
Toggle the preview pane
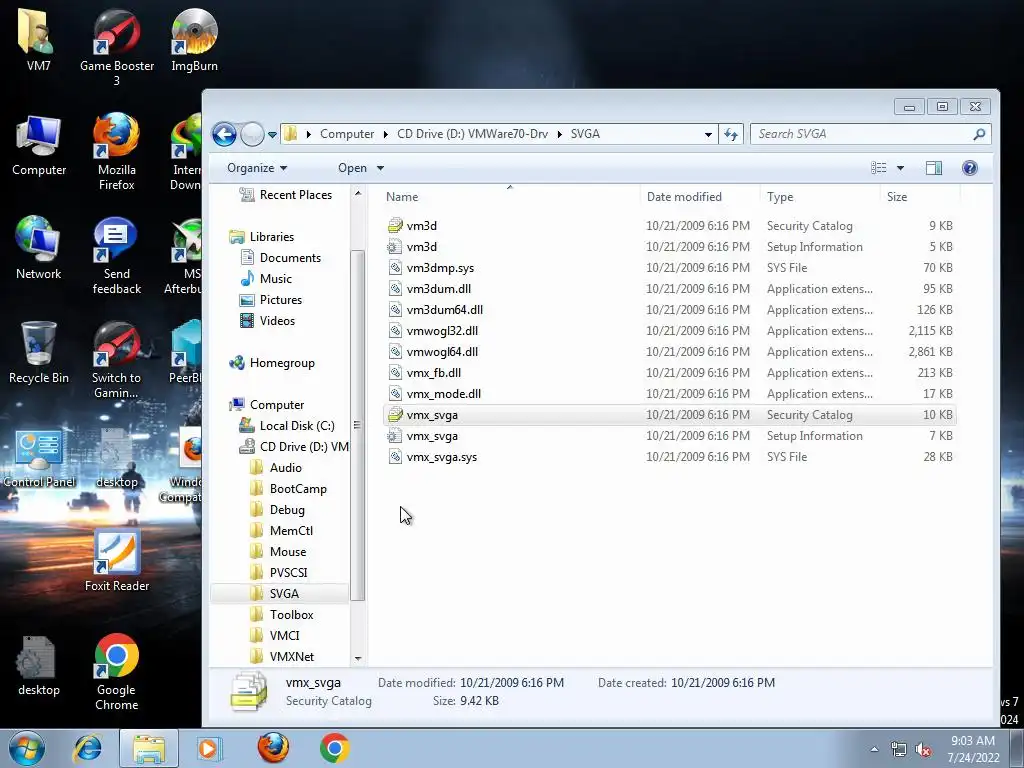(x=934, y=168)
